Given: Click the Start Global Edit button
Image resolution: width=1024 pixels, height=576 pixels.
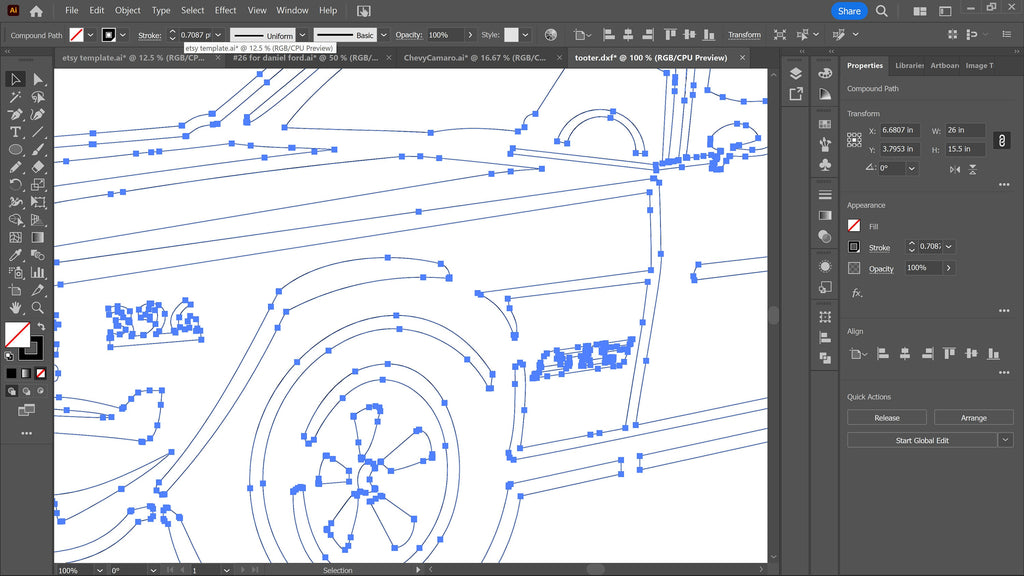Looking at the screenshot, I should (922, 440).
